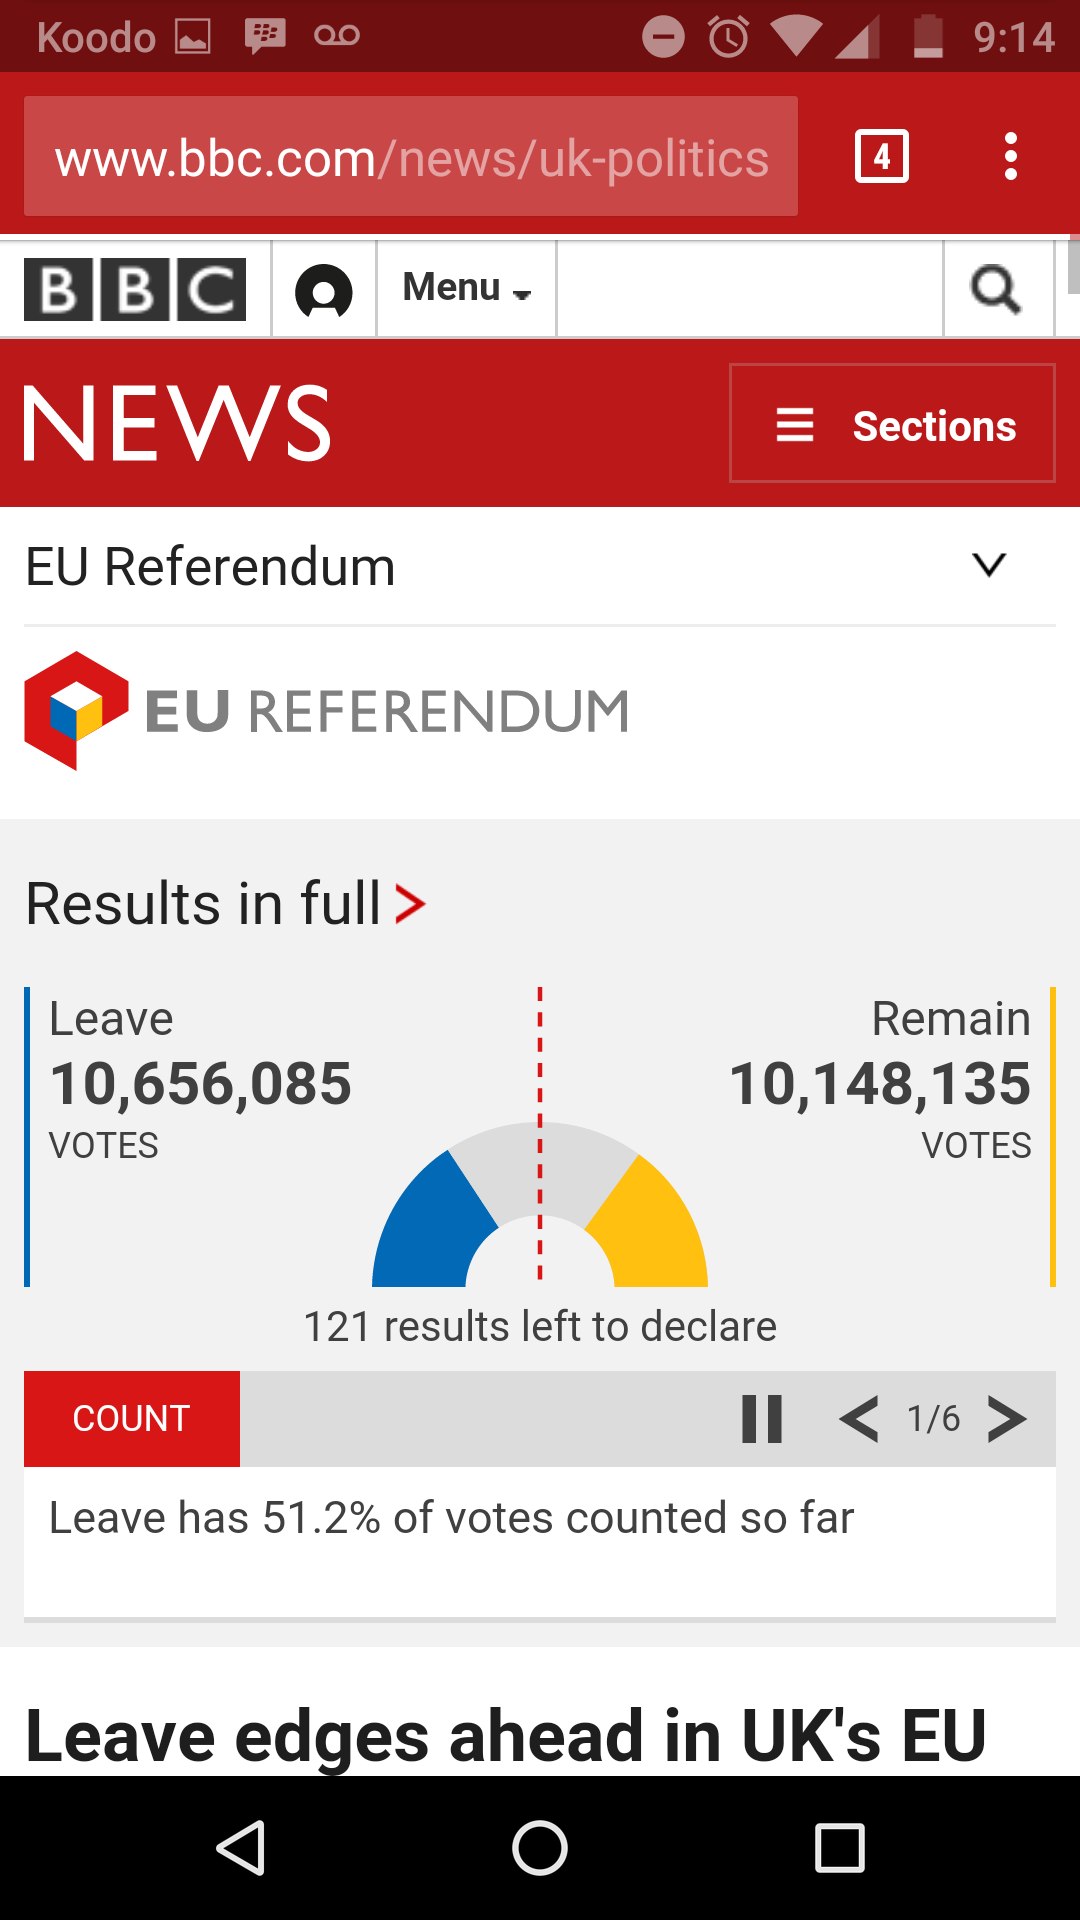Open Android recent apps square button
This screenshot has width=1080, height=1920.
(x=840, y=1848)
